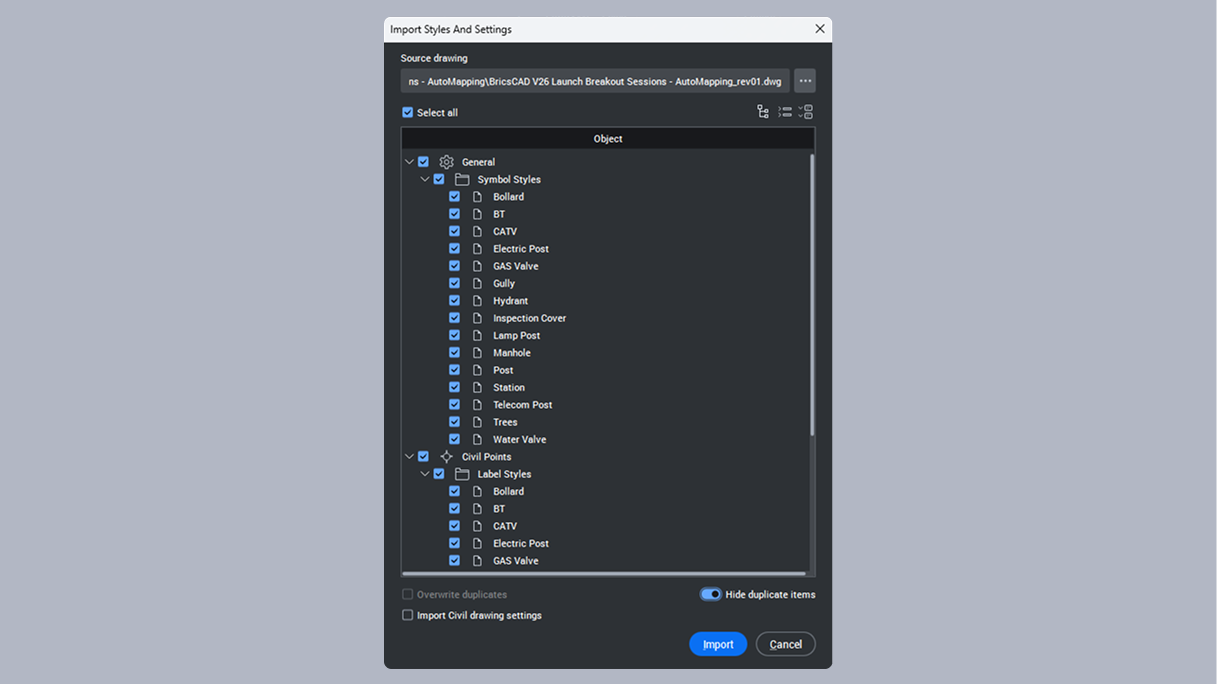Click the folder icon next to Label Styles
Image resolution: width=1217 pixels, height=684 pixels.
(x=461, y=473)
